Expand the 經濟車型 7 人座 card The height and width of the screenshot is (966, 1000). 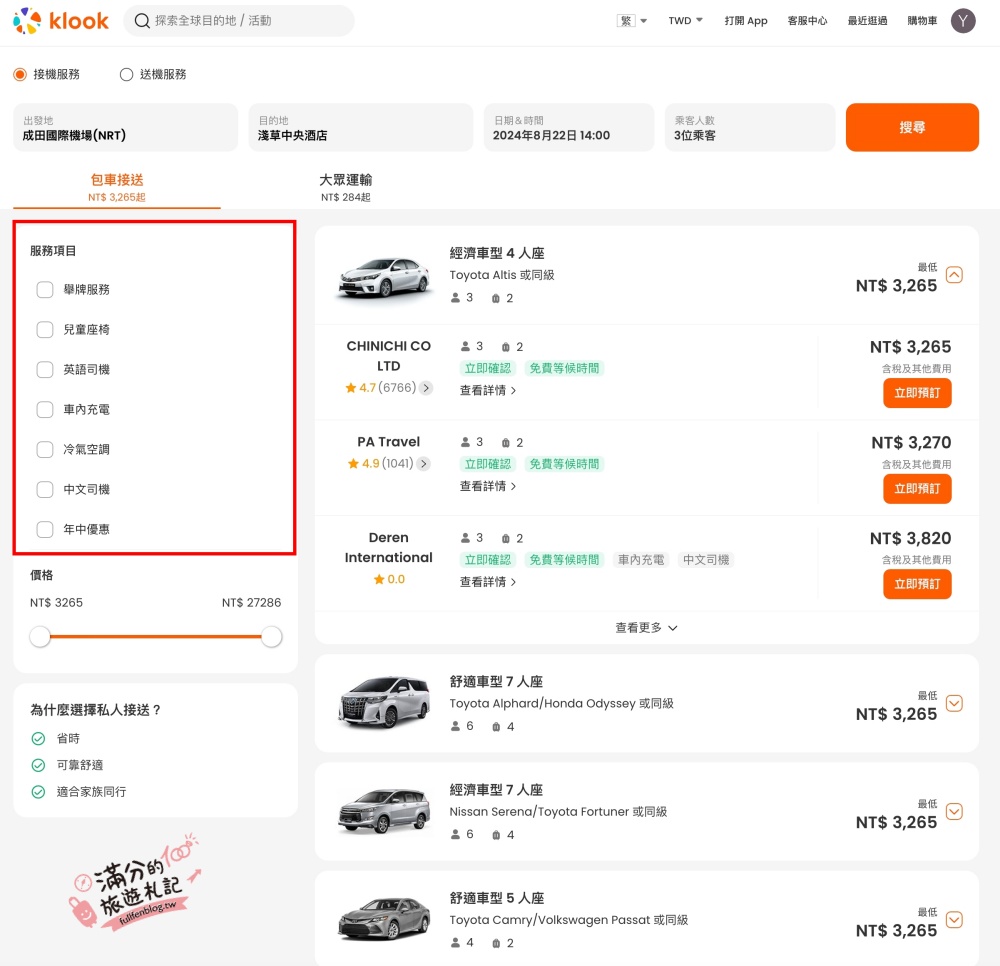point(954,812)
